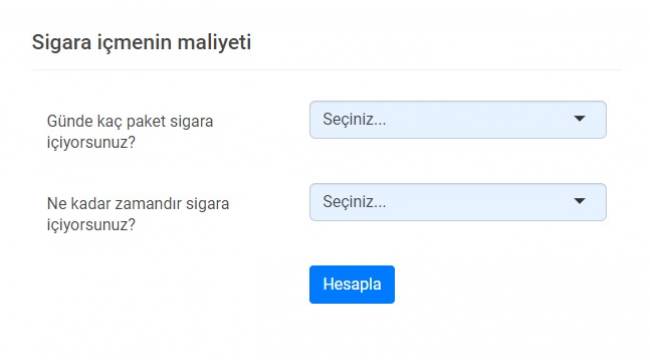Click the 'Ne kadar zamandır sigara içiyorsunuz?' label

click(138, 214)
